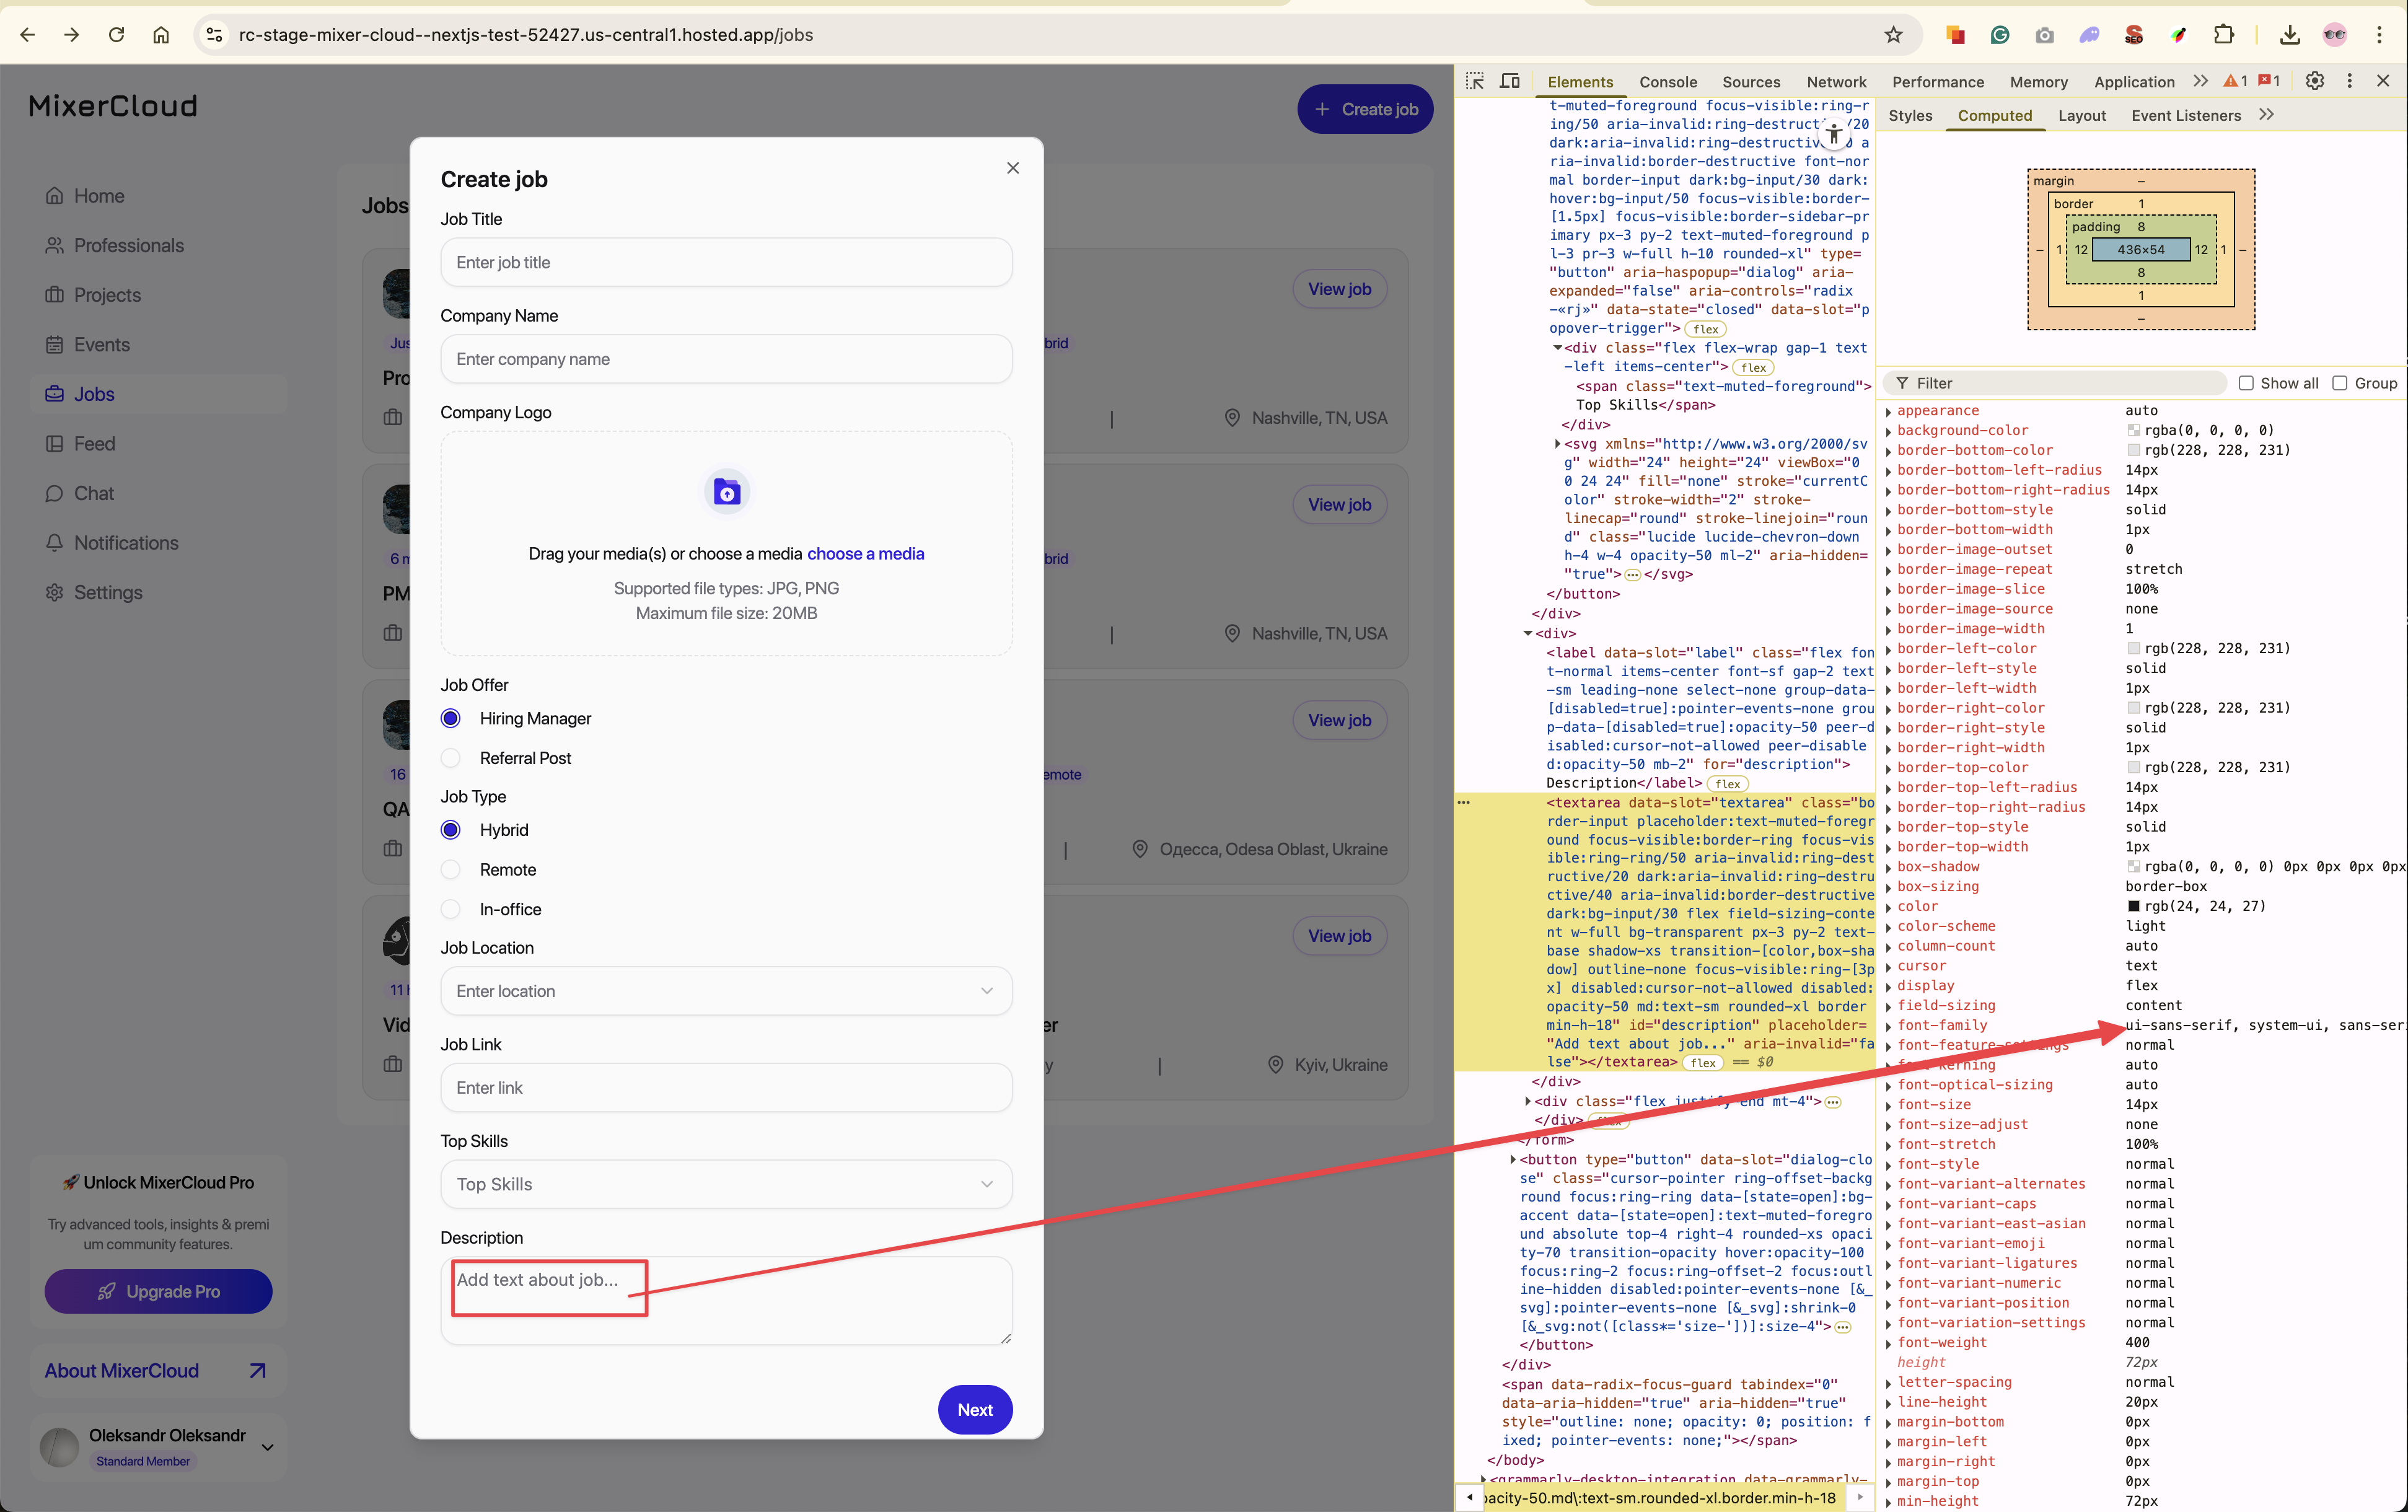Open the browser downloads icon
This screenshot has height=1512, width=2408.
[x=2289, y=35]
